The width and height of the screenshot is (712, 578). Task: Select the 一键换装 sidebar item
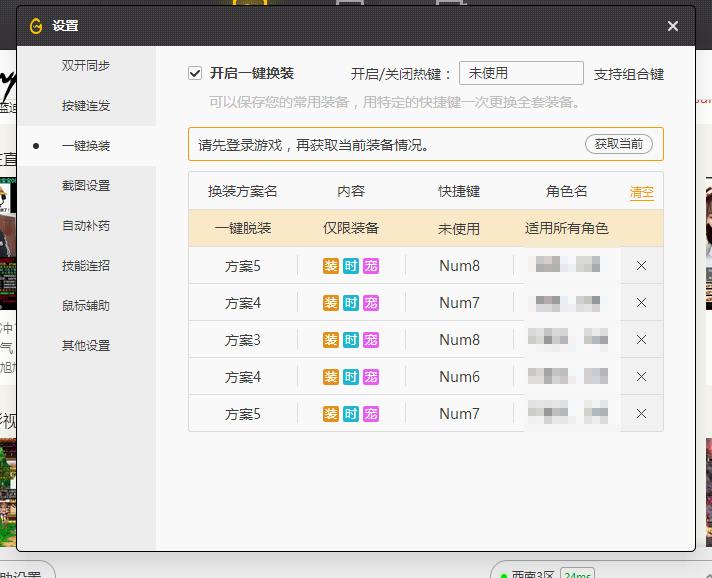pos(86,146)
